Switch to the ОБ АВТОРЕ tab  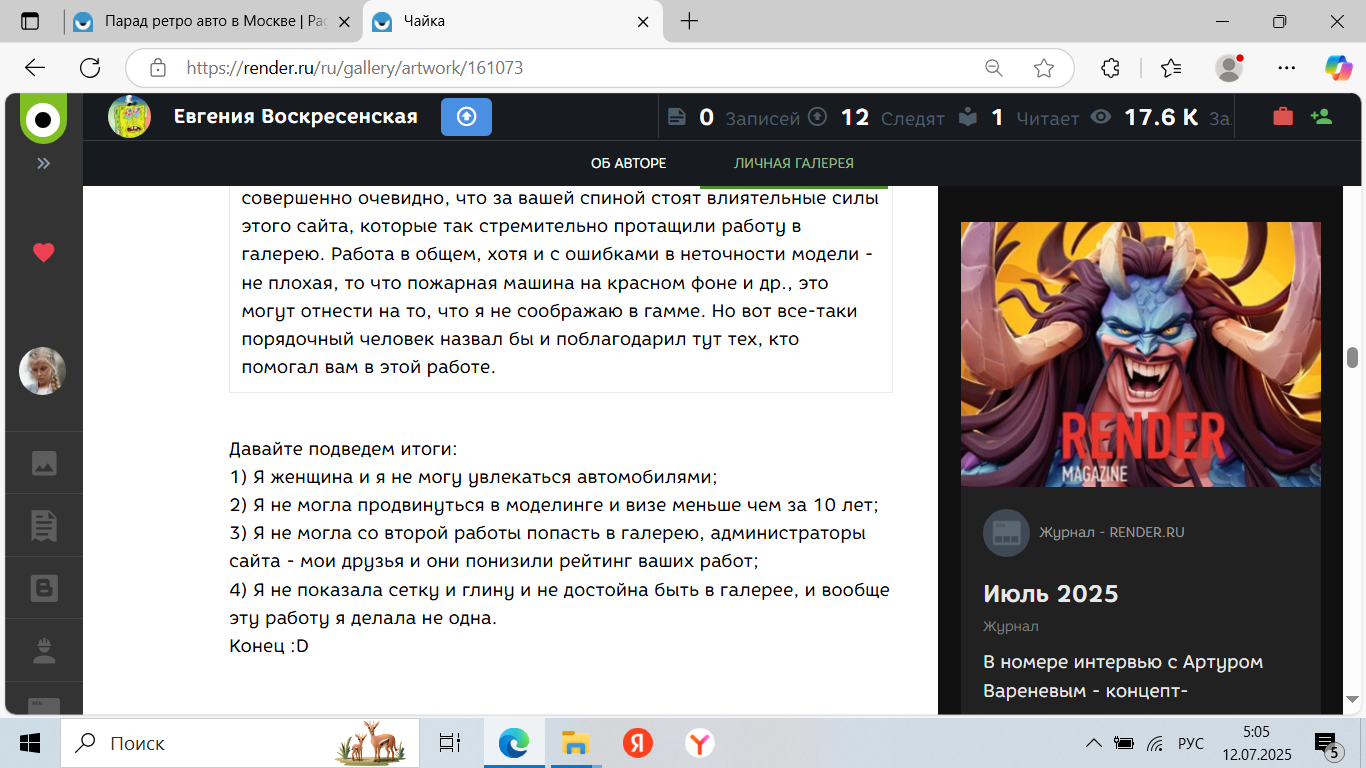pyautogui.click(x=628, y=163)
